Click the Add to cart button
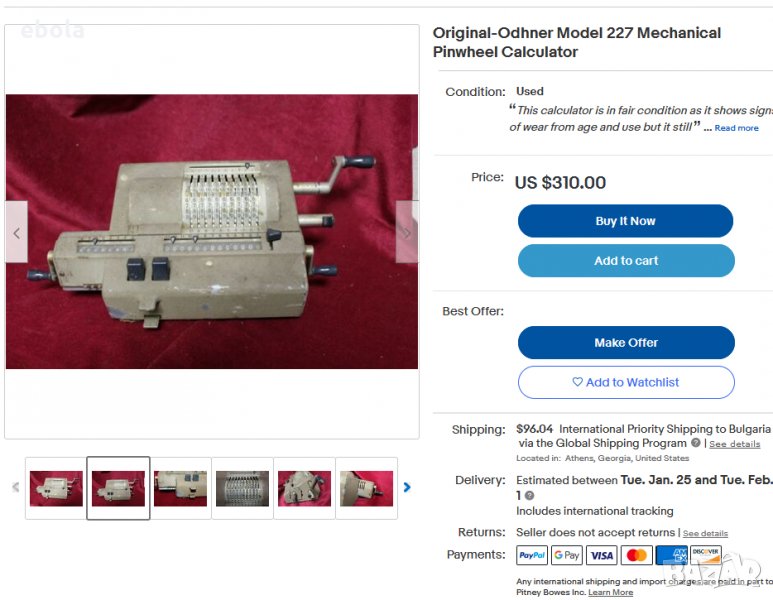The width and height of the screenshot is (773, 600). click(626, 260)
